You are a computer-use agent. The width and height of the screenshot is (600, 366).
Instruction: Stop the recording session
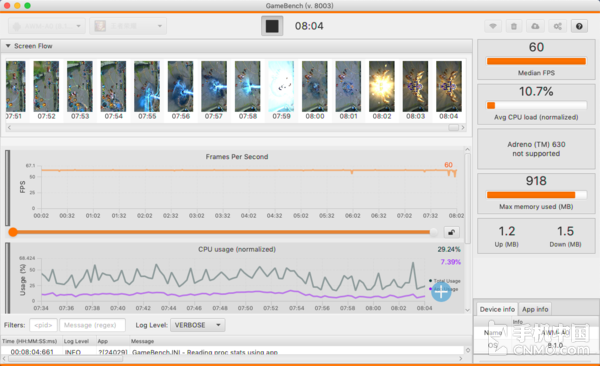tap(272, 26)
